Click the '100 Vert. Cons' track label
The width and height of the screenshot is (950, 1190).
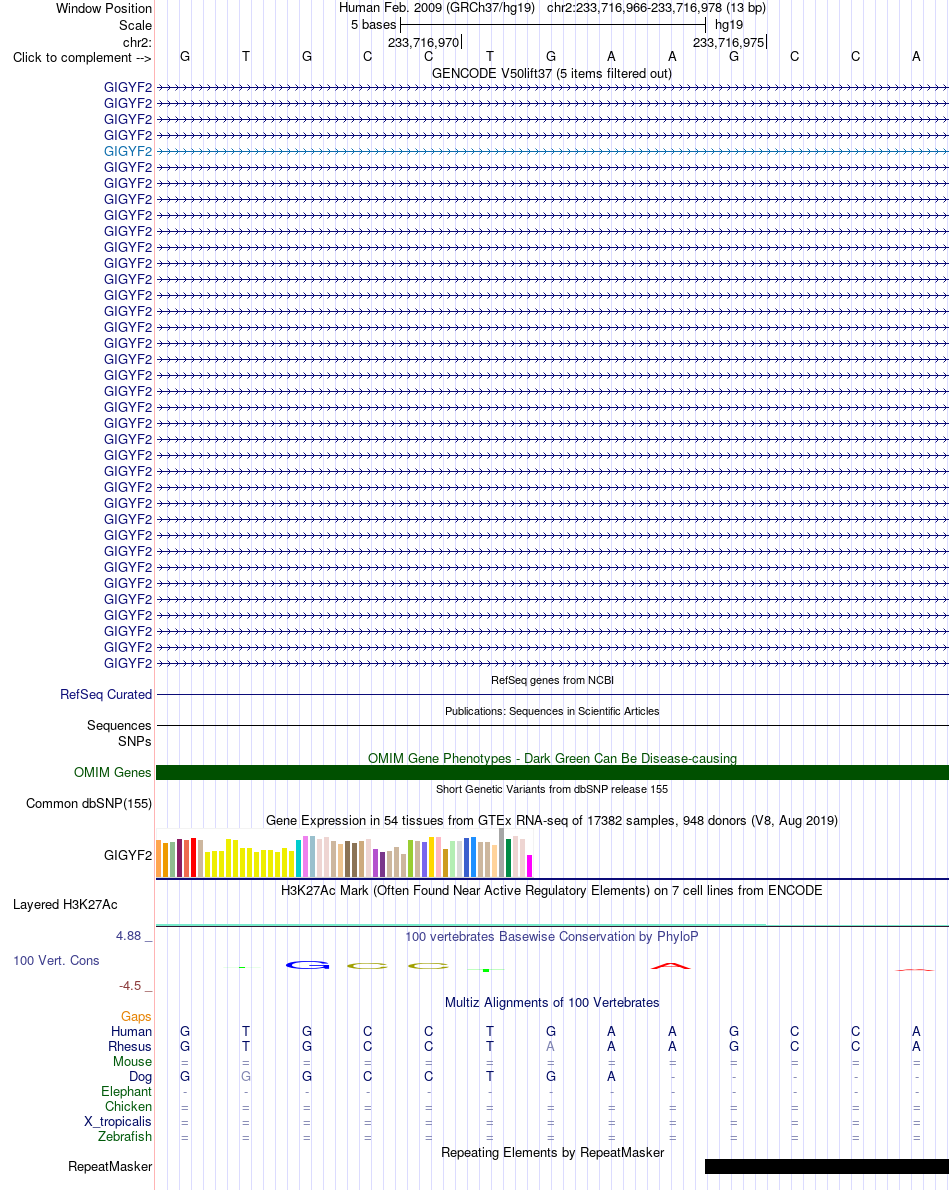coord(56,961)
